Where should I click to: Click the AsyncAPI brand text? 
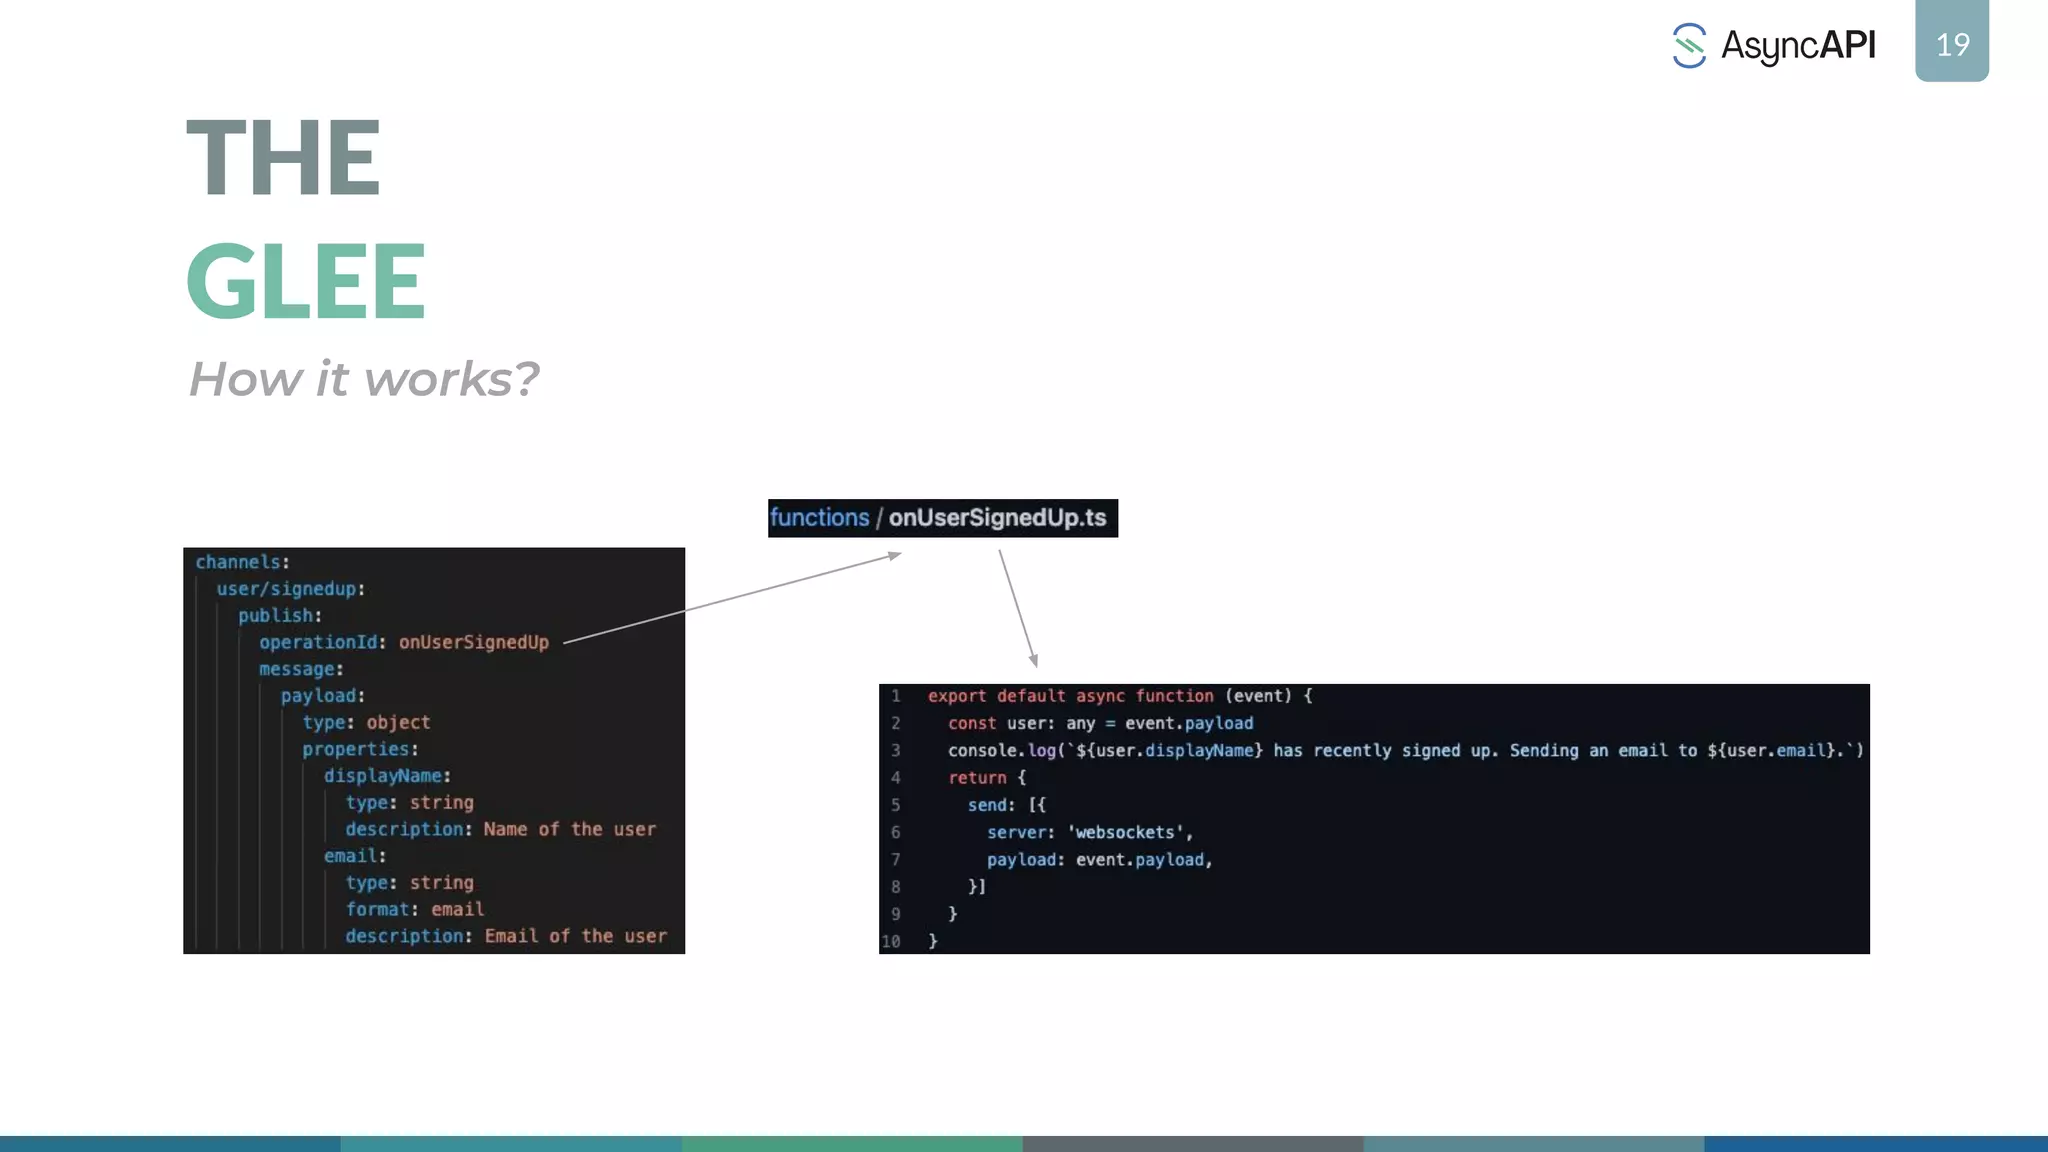(x=1797, y=46)
